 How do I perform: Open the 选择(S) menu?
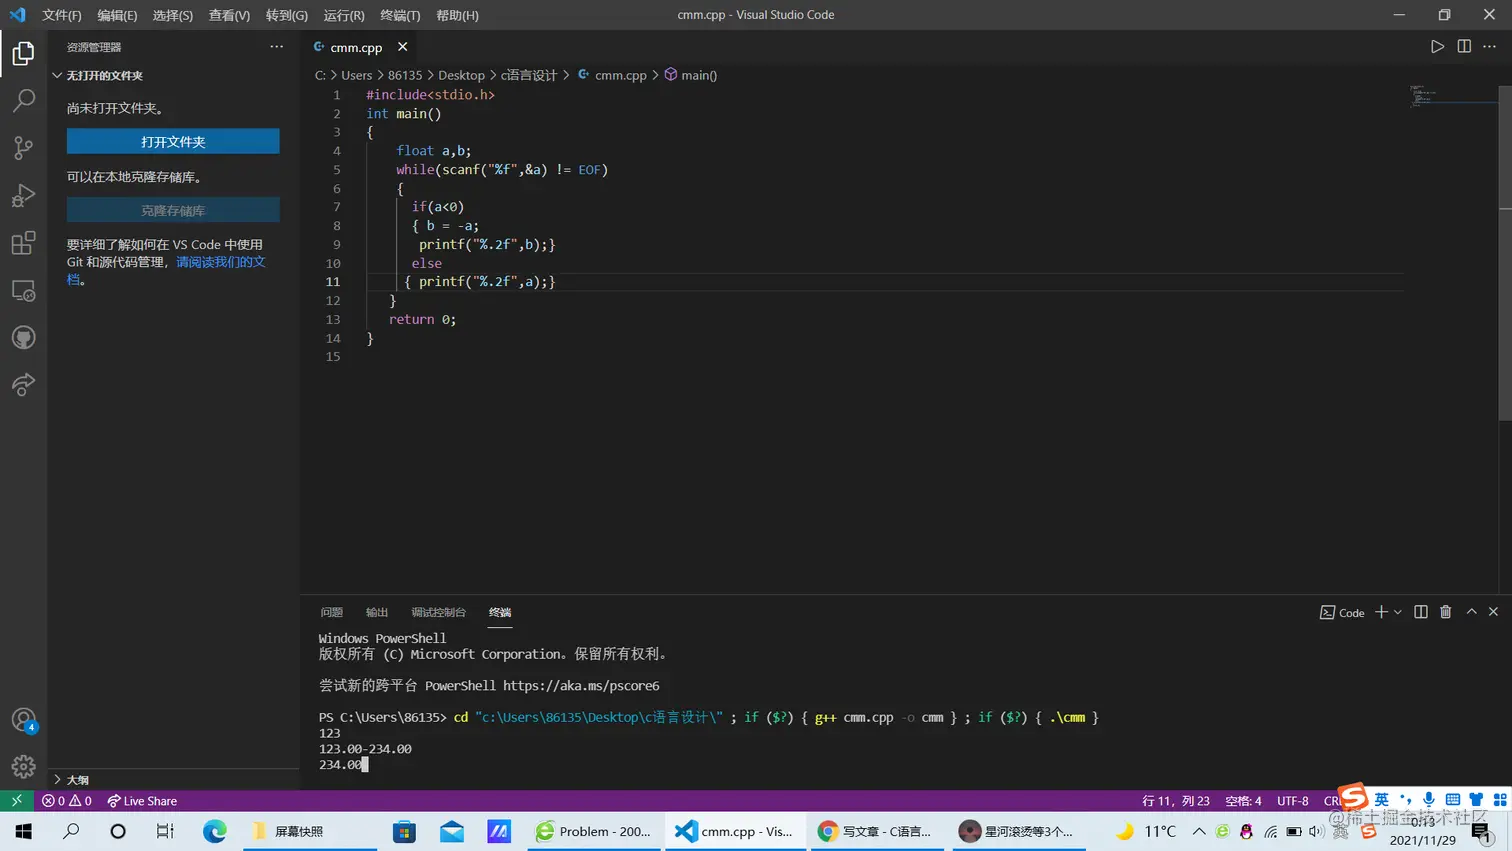[173, 15]
